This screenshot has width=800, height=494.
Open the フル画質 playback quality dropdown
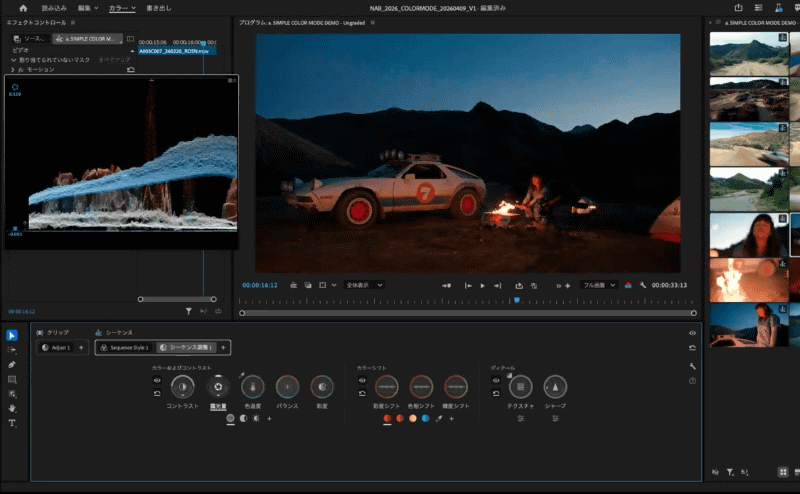coord(600,285)
